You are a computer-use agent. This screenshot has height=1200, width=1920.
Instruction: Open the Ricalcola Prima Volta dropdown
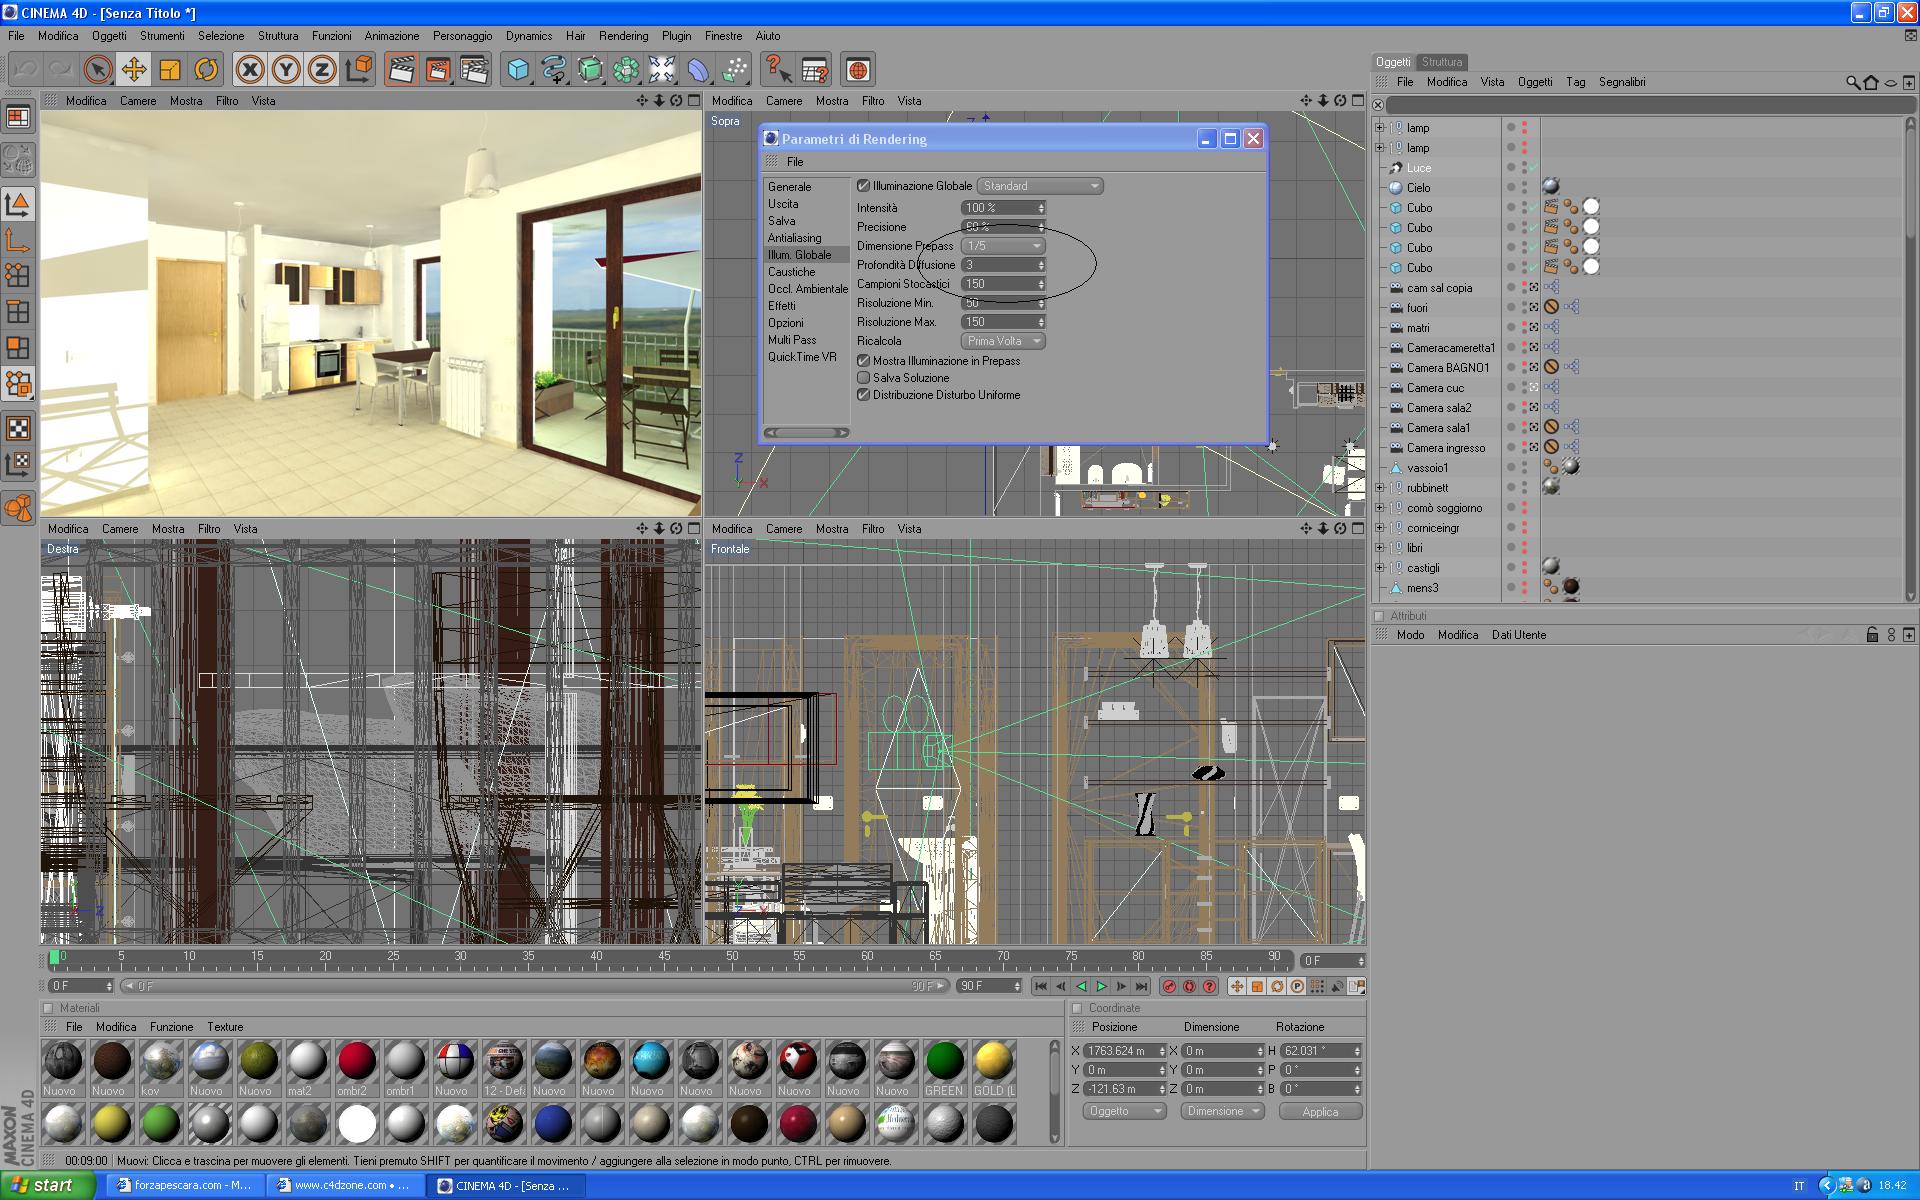point(1003,341)
